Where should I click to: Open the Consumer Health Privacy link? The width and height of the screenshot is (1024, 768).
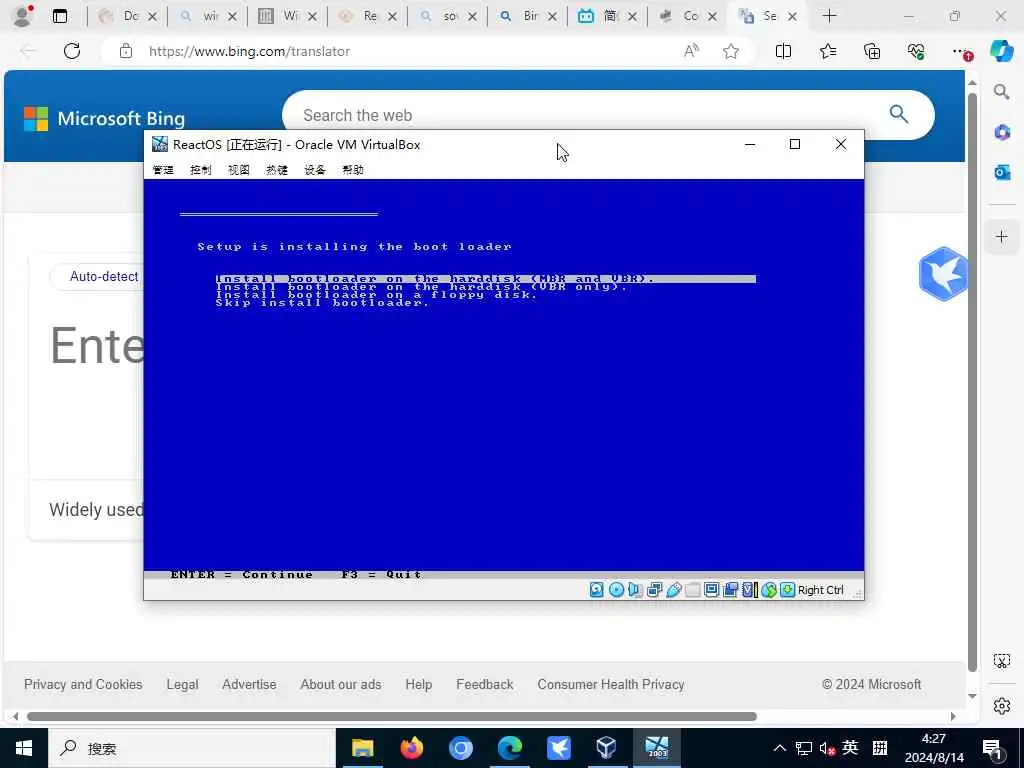pyautogui.click(x=611, y=684)
